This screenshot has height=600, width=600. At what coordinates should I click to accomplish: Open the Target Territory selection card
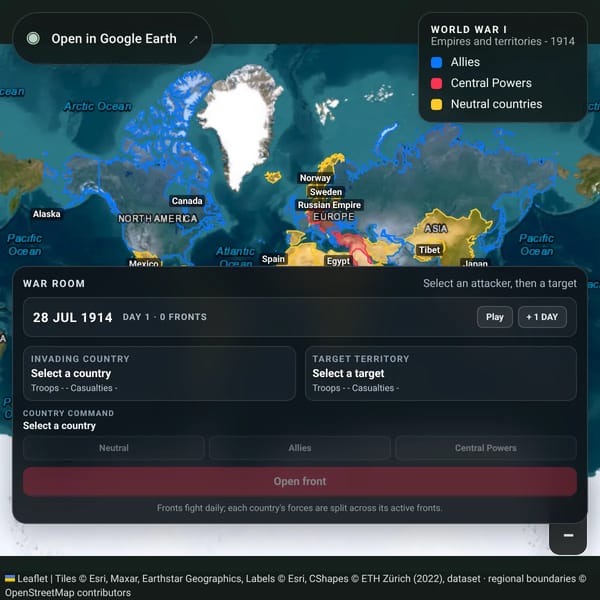click(441, 373)
